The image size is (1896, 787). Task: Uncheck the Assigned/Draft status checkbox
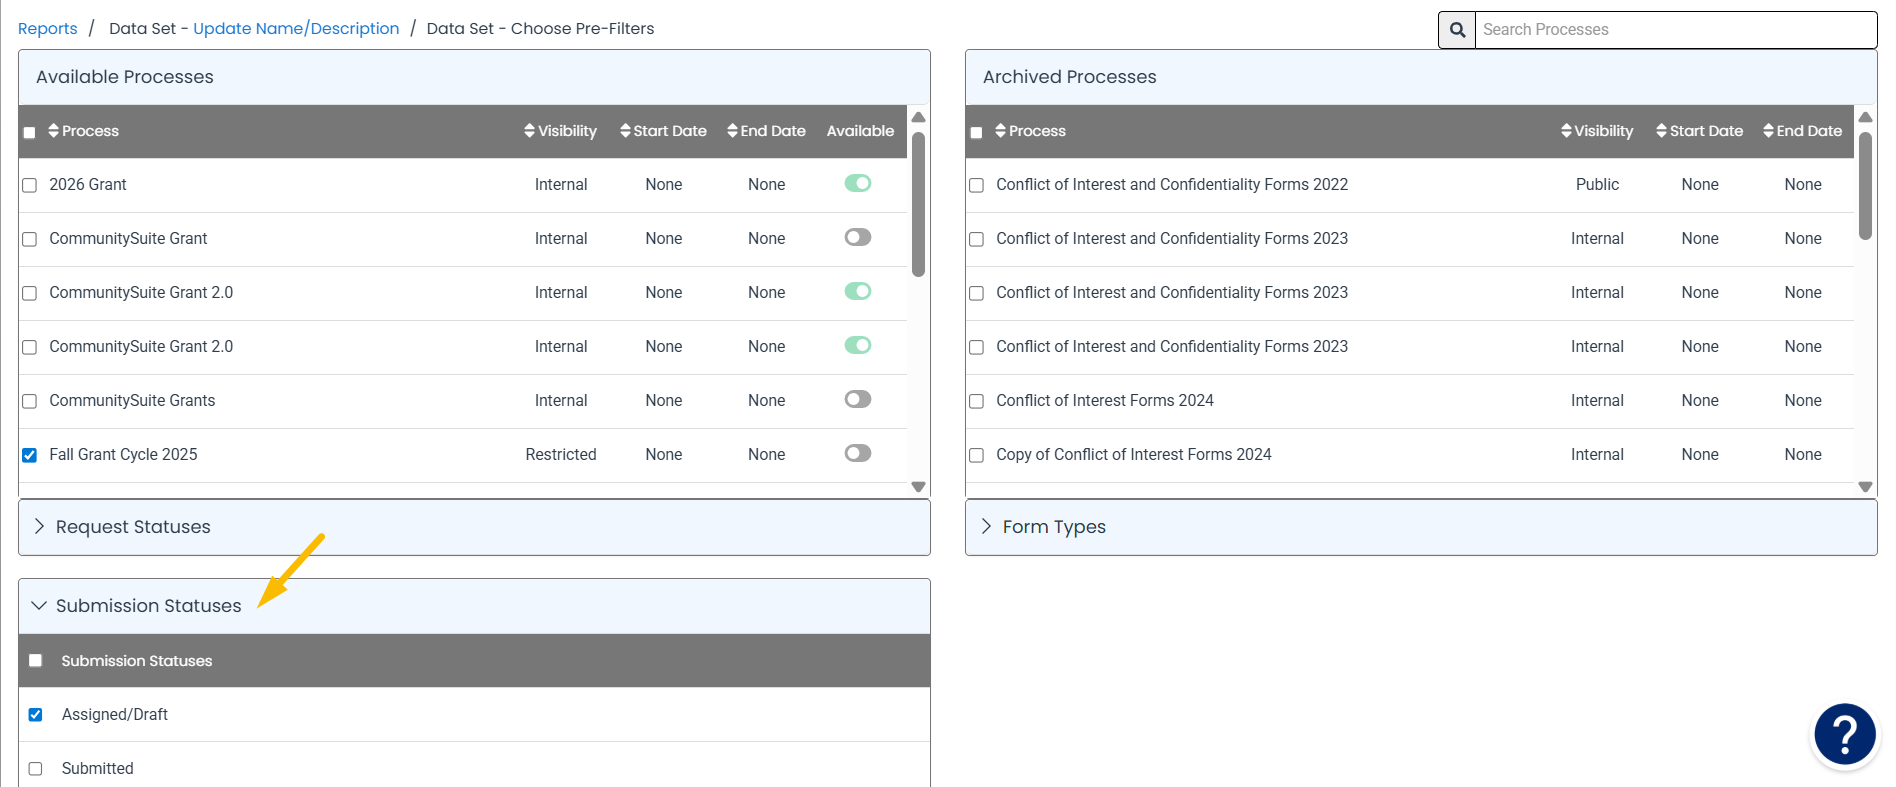pyautogui.click(x=36, y=715)
